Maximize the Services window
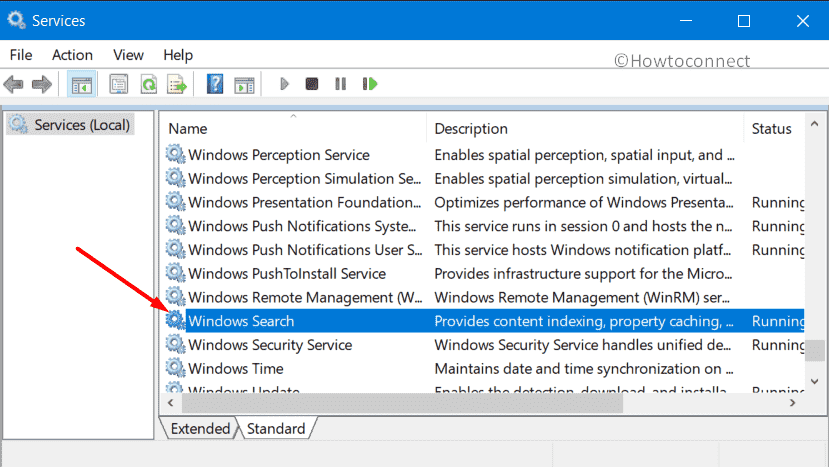 click(x=744, y=21)
